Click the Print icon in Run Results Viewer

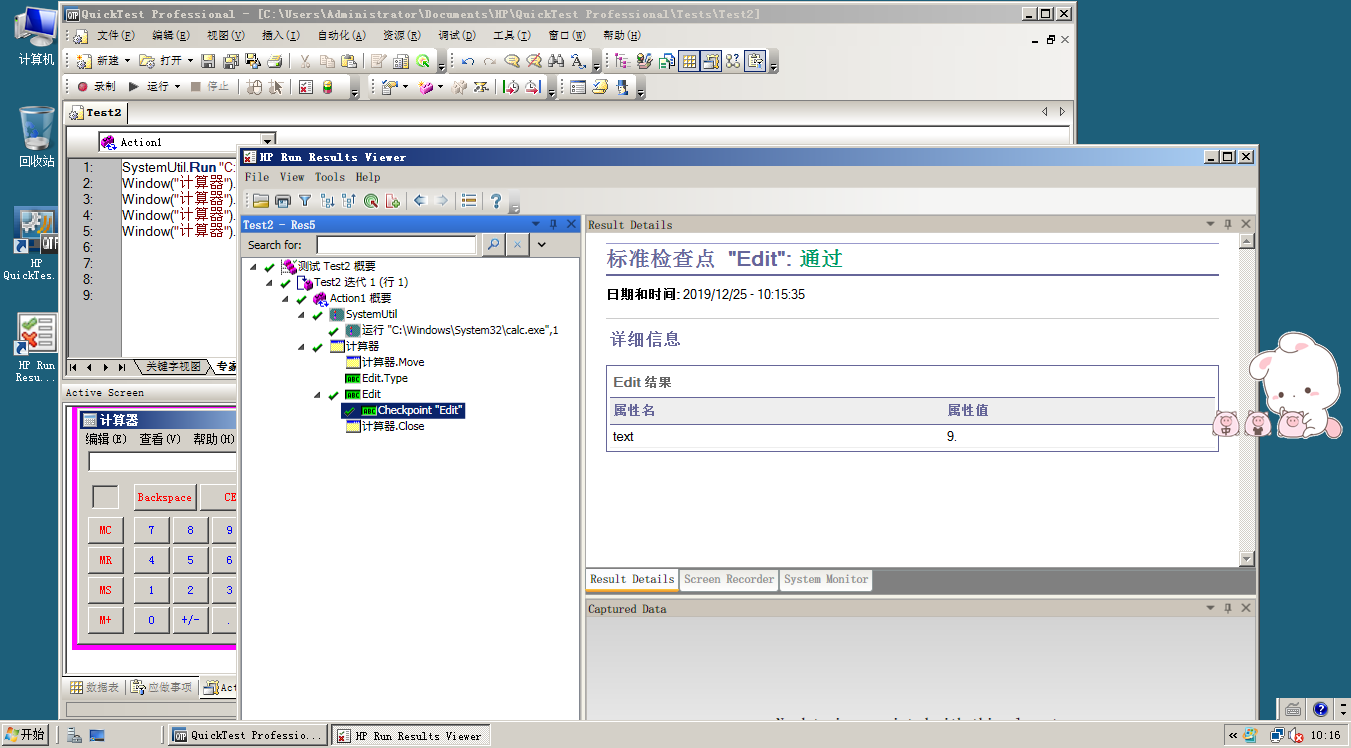(x=283, y=201)
